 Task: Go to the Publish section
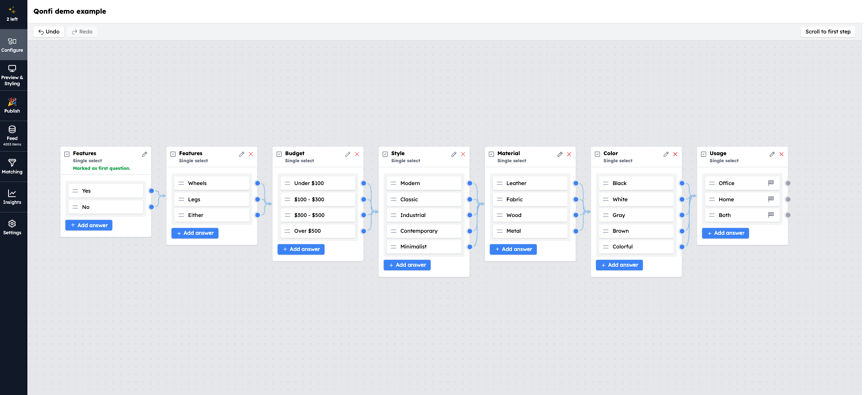(x=12, y=105)
